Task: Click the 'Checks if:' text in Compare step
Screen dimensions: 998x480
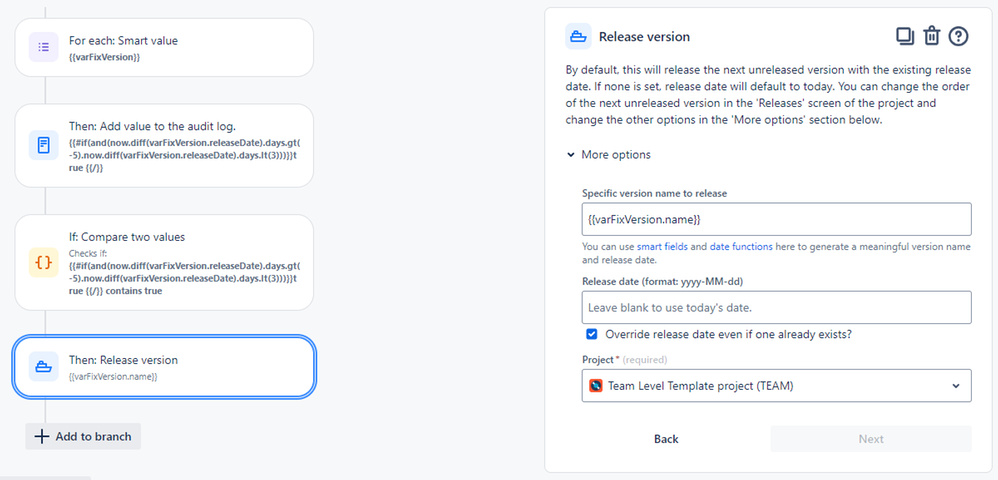Action: [87, 252]
